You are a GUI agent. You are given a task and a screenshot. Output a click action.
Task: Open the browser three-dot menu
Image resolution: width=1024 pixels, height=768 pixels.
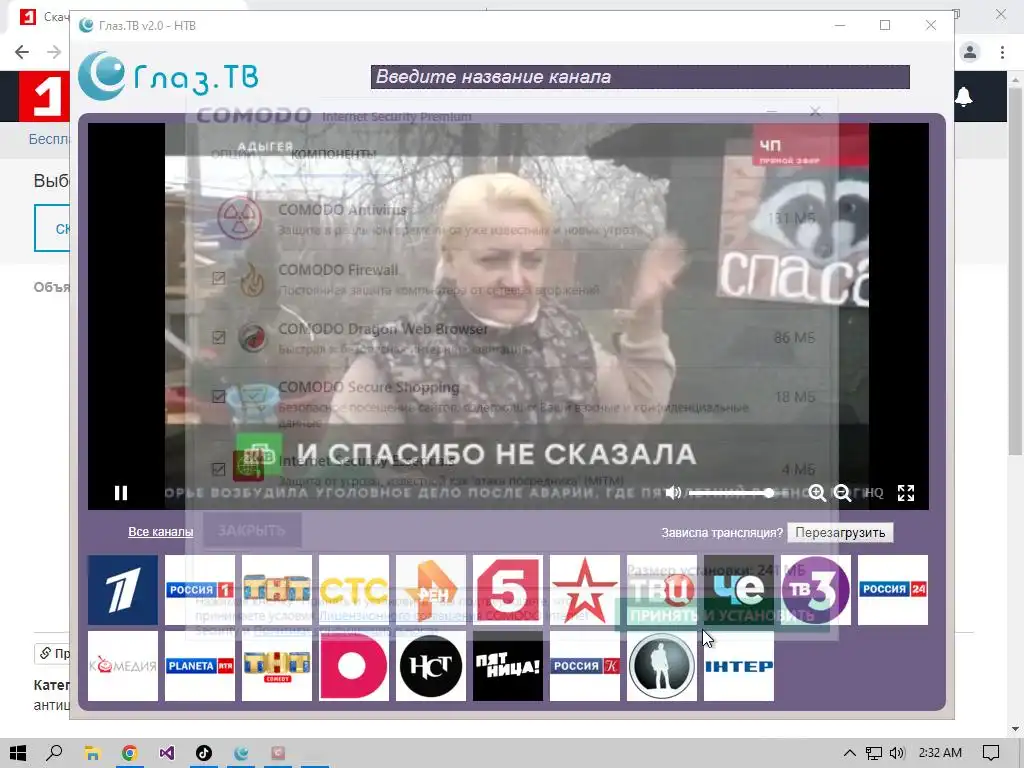click(1002, 52)
